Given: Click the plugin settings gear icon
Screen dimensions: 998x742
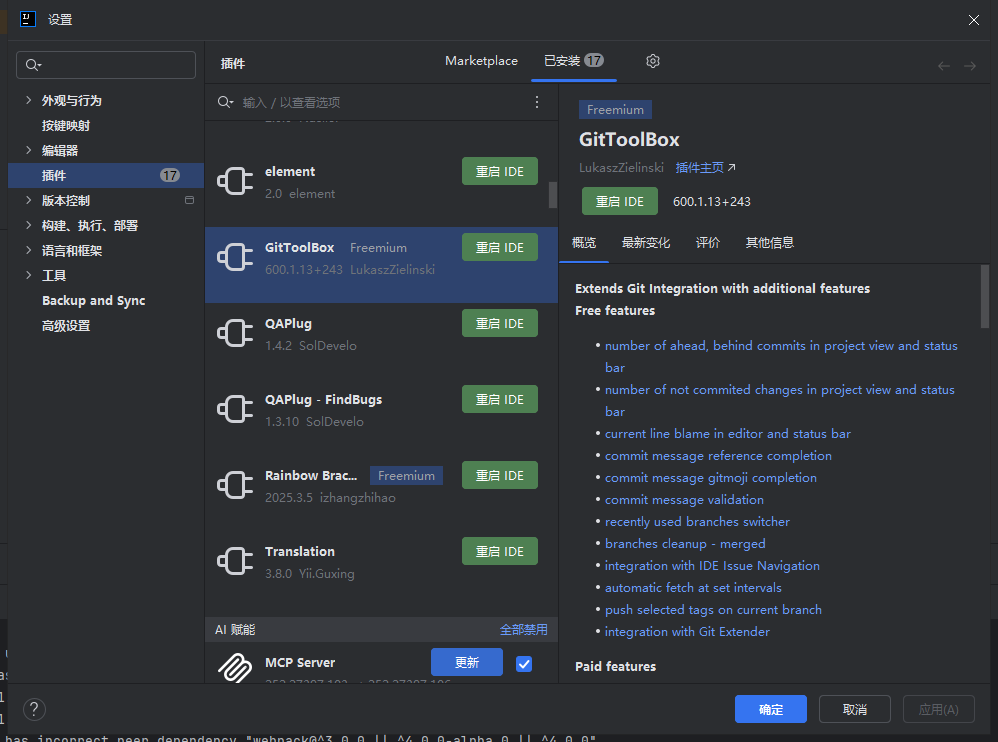Looking at the screenshot, I should click(652, 61).
